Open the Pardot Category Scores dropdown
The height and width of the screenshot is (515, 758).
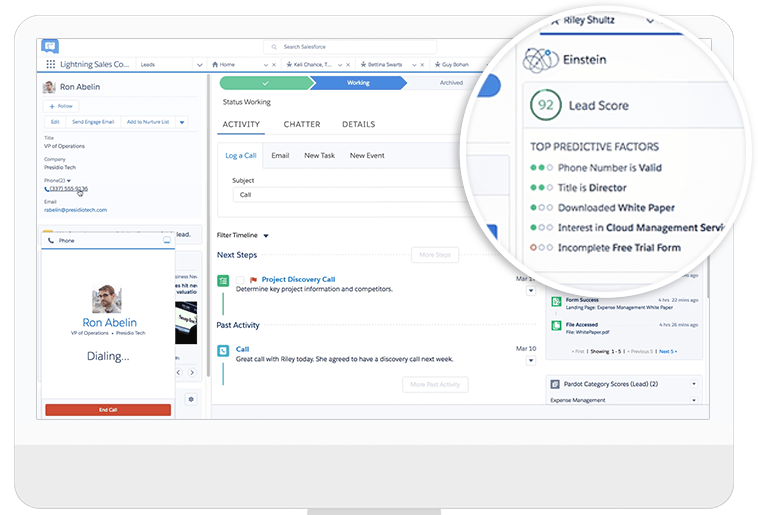pyautogui.click(x=694, y=384)
